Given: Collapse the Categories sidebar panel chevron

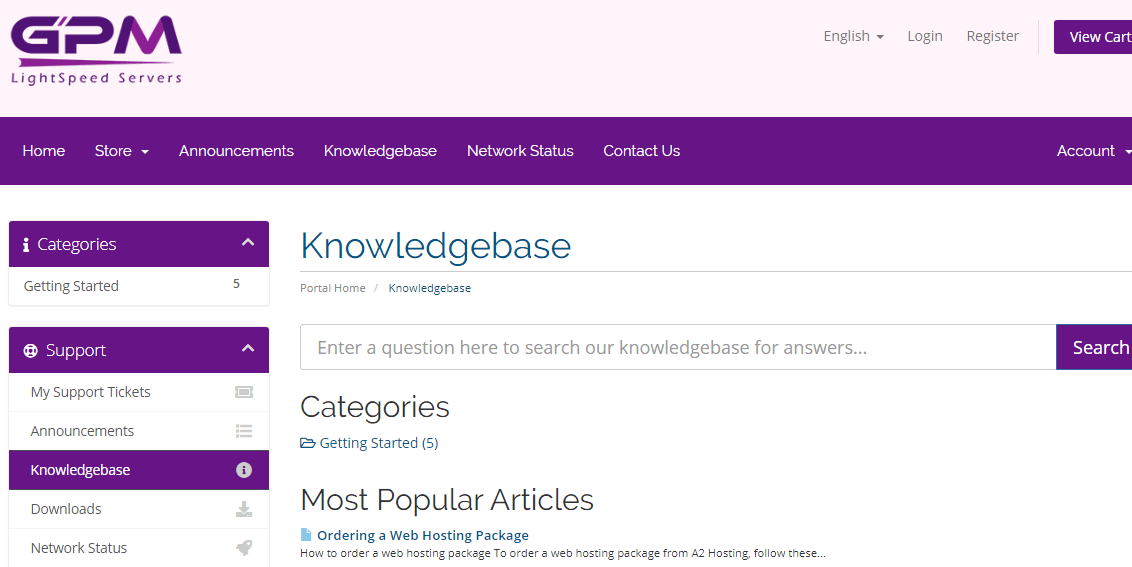Looking at the screenshot, I should 248,243.
